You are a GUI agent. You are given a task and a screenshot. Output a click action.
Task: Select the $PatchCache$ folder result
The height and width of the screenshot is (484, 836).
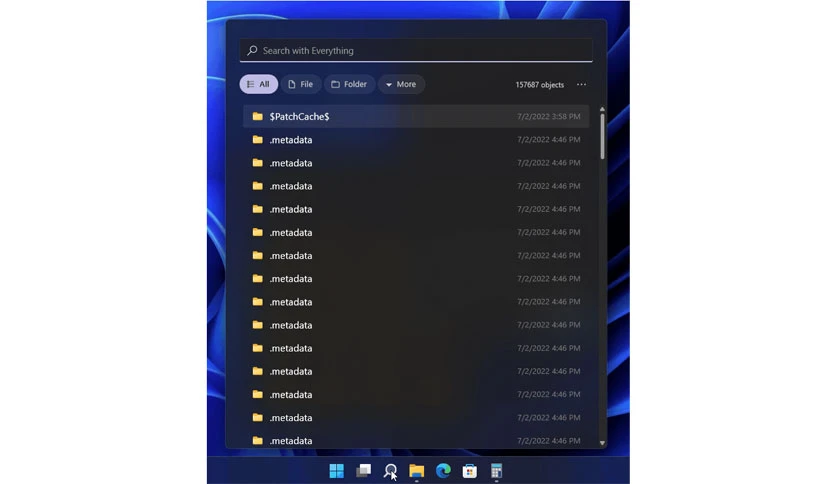(416, 116)
